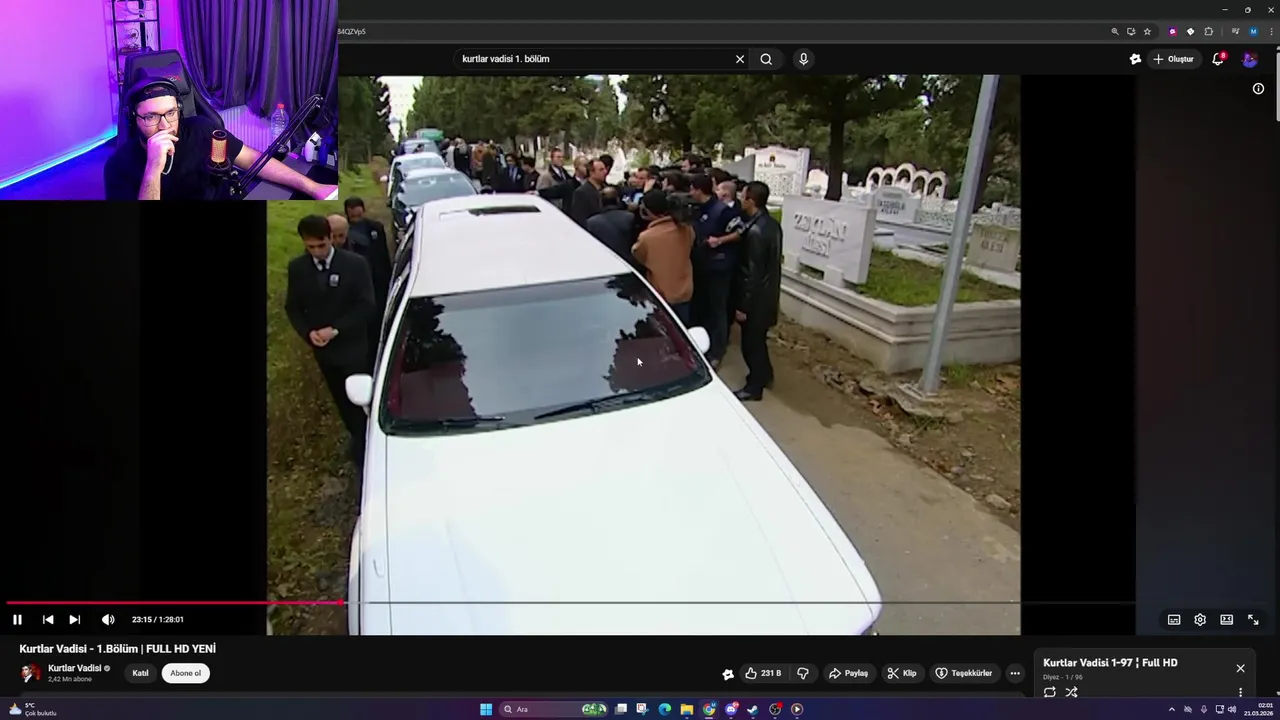Open the Chrome profile M avatar

click(1253, 31)
